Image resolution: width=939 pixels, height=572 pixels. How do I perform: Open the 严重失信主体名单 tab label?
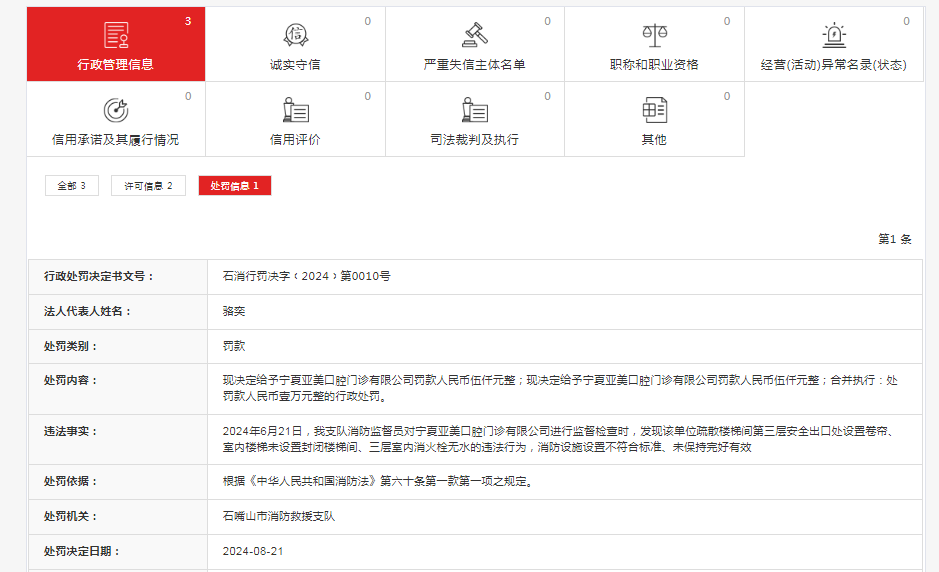[474, 65]
